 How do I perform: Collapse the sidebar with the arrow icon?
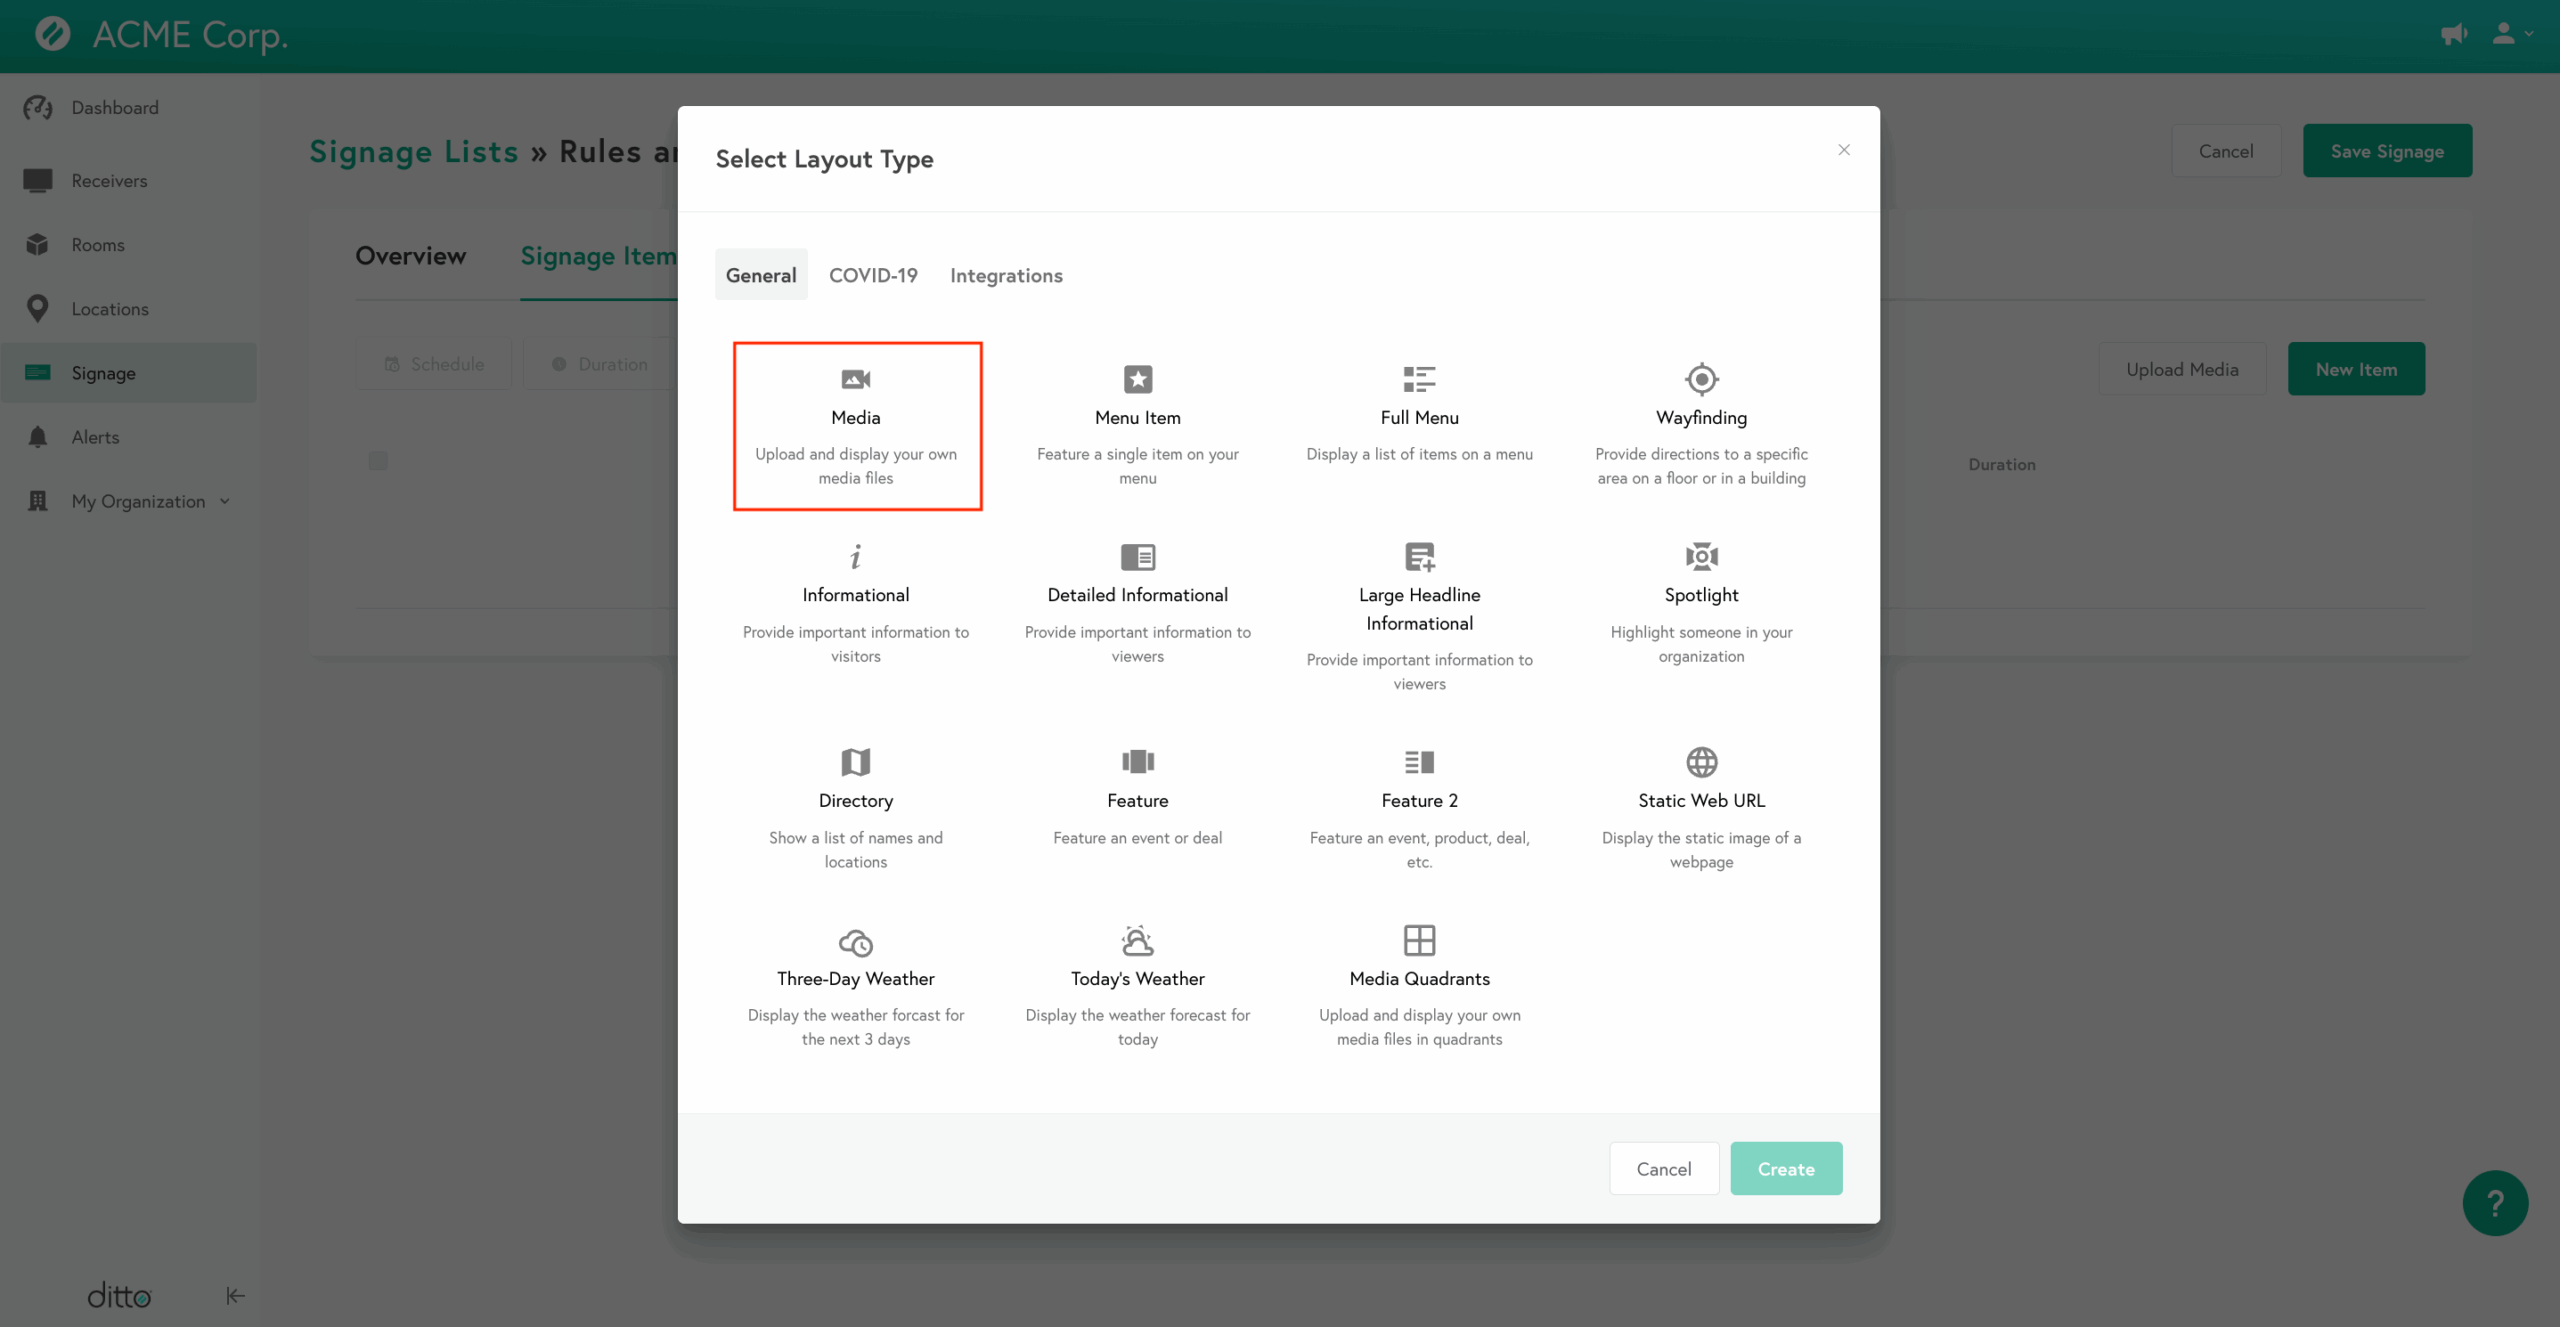(x=235, y=1295)
